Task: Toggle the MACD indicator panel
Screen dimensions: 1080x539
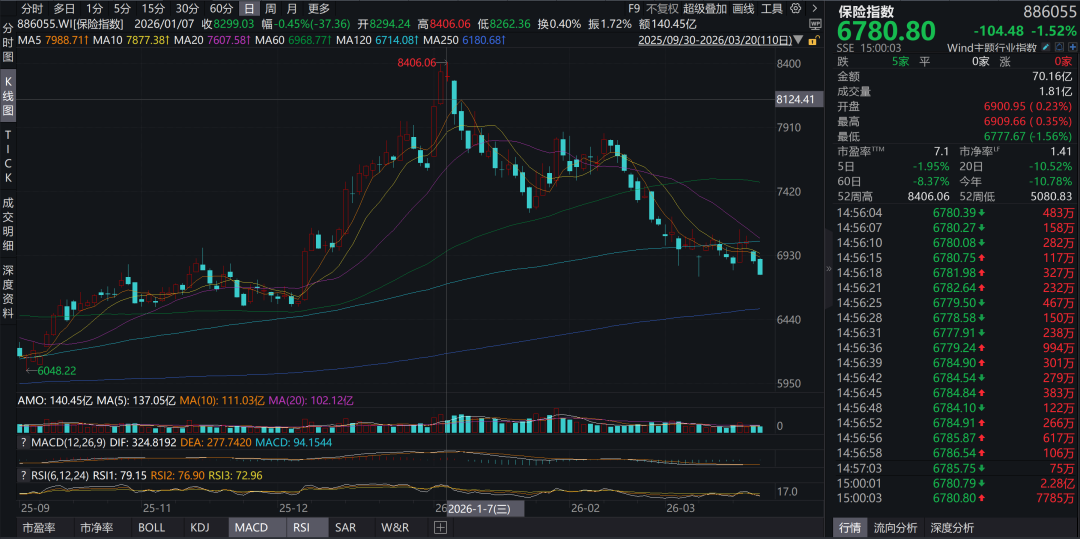Action: tap(250, 527)
